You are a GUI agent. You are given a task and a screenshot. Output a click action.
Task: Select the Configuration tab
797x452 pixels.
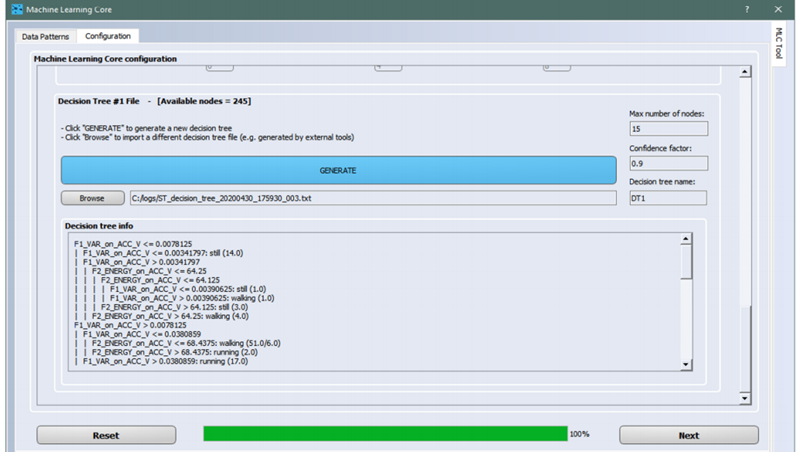[108, 36]
